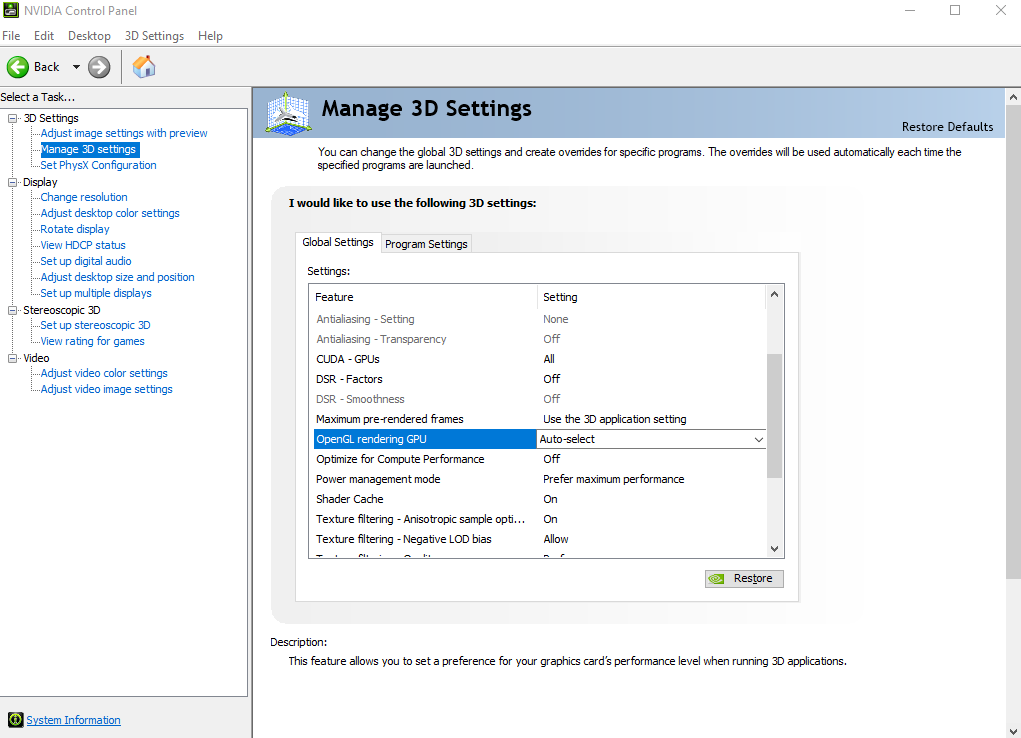The height and width of the screenshot is (738, 1021).
Task: Select Optimize for Compute Performance row
Action: click(x=539, y=459)
